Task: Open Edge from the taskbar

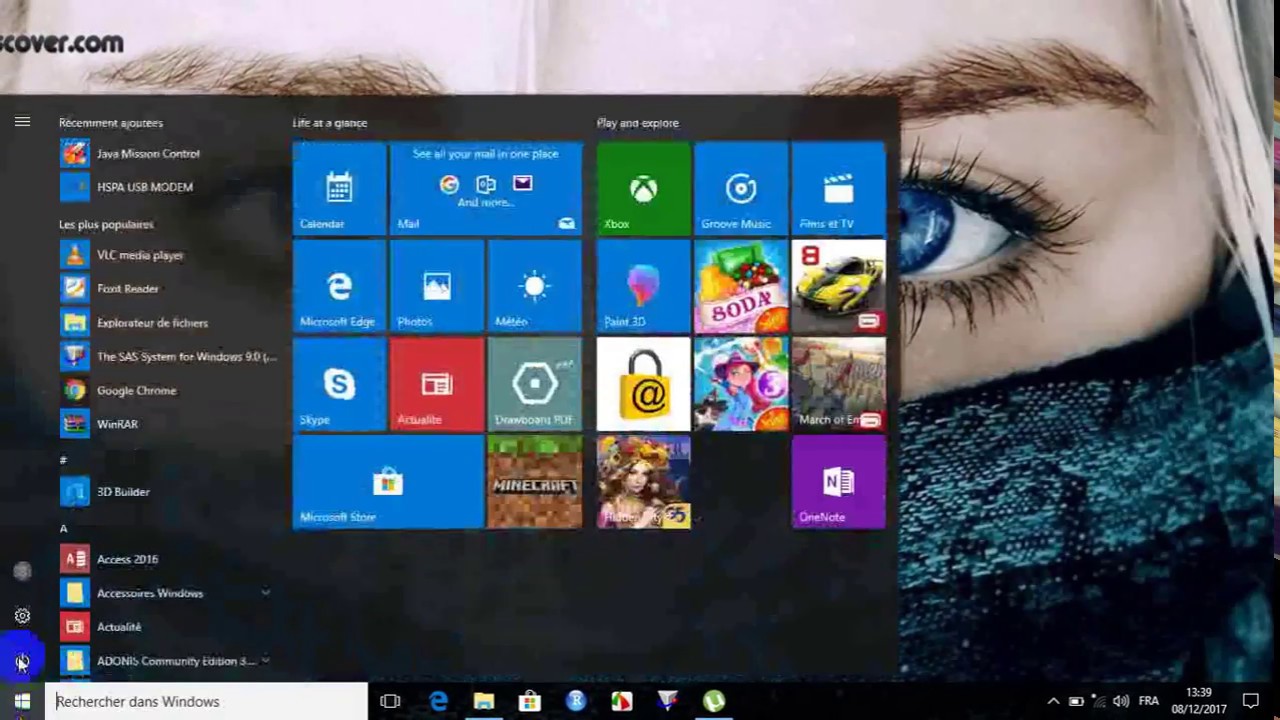Action: click(438, 702)
